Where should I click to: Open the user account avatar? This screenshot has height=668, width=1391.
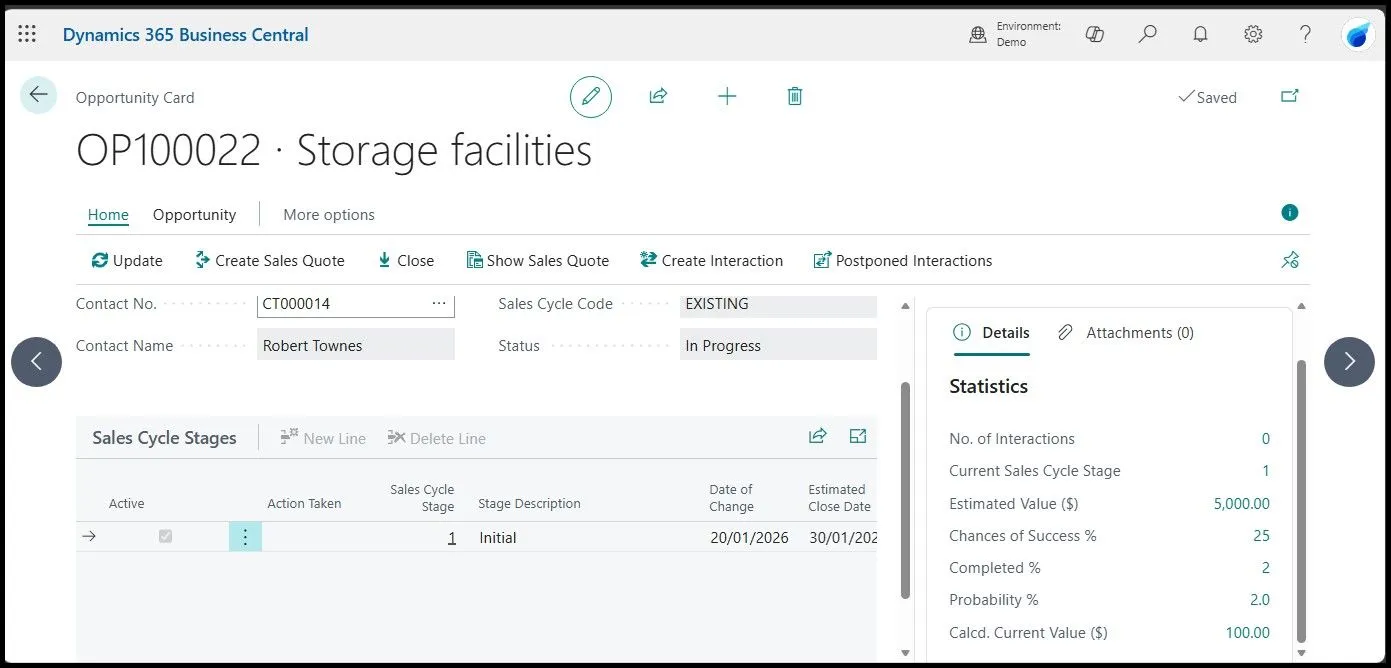tap(1358, 34)
